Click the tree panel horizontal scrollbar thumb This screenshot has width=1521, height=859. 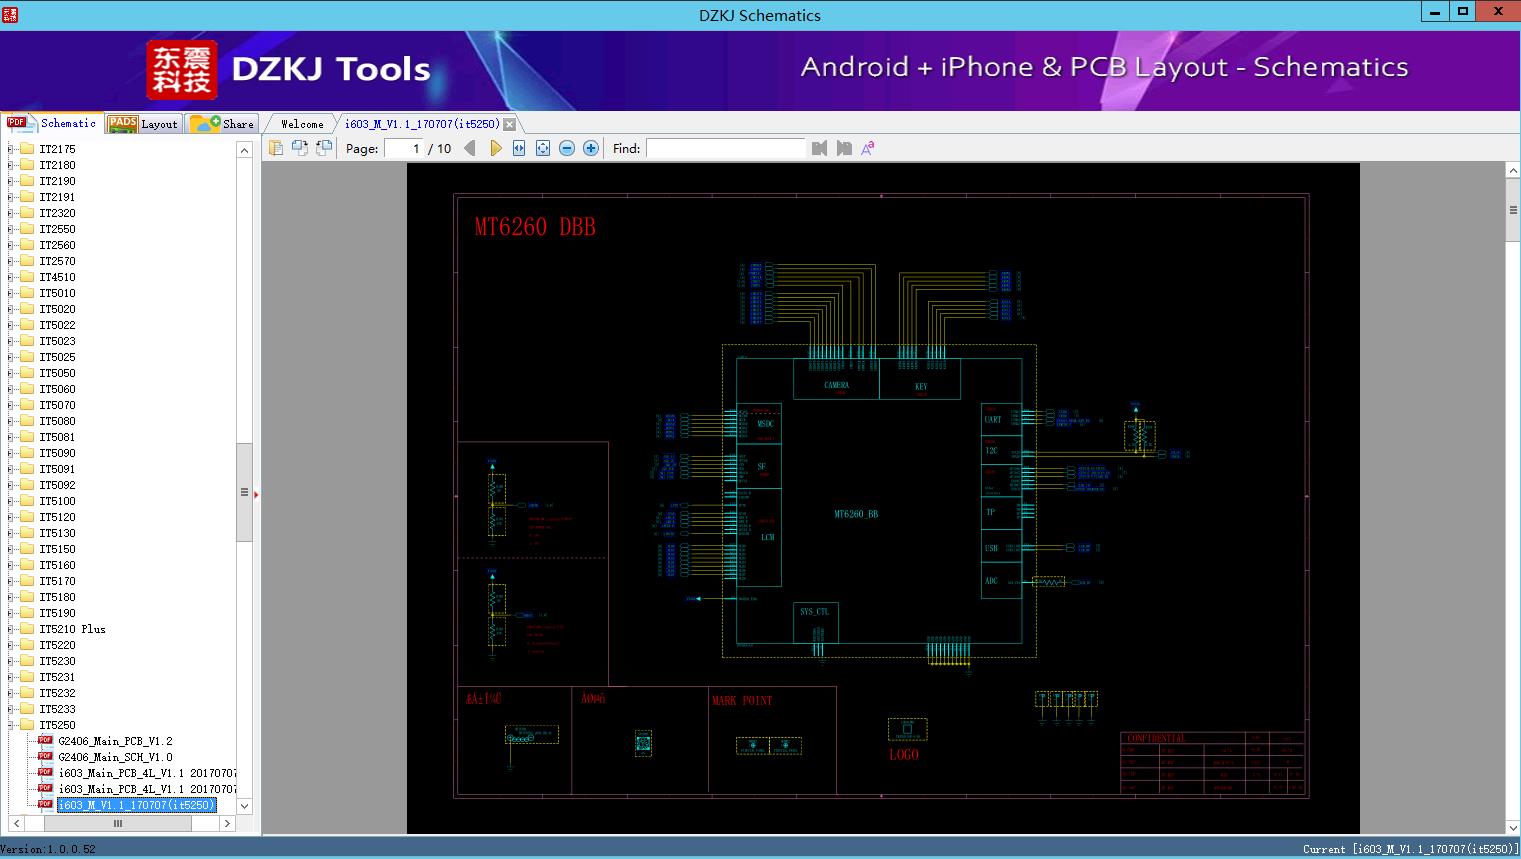(118, 823)
